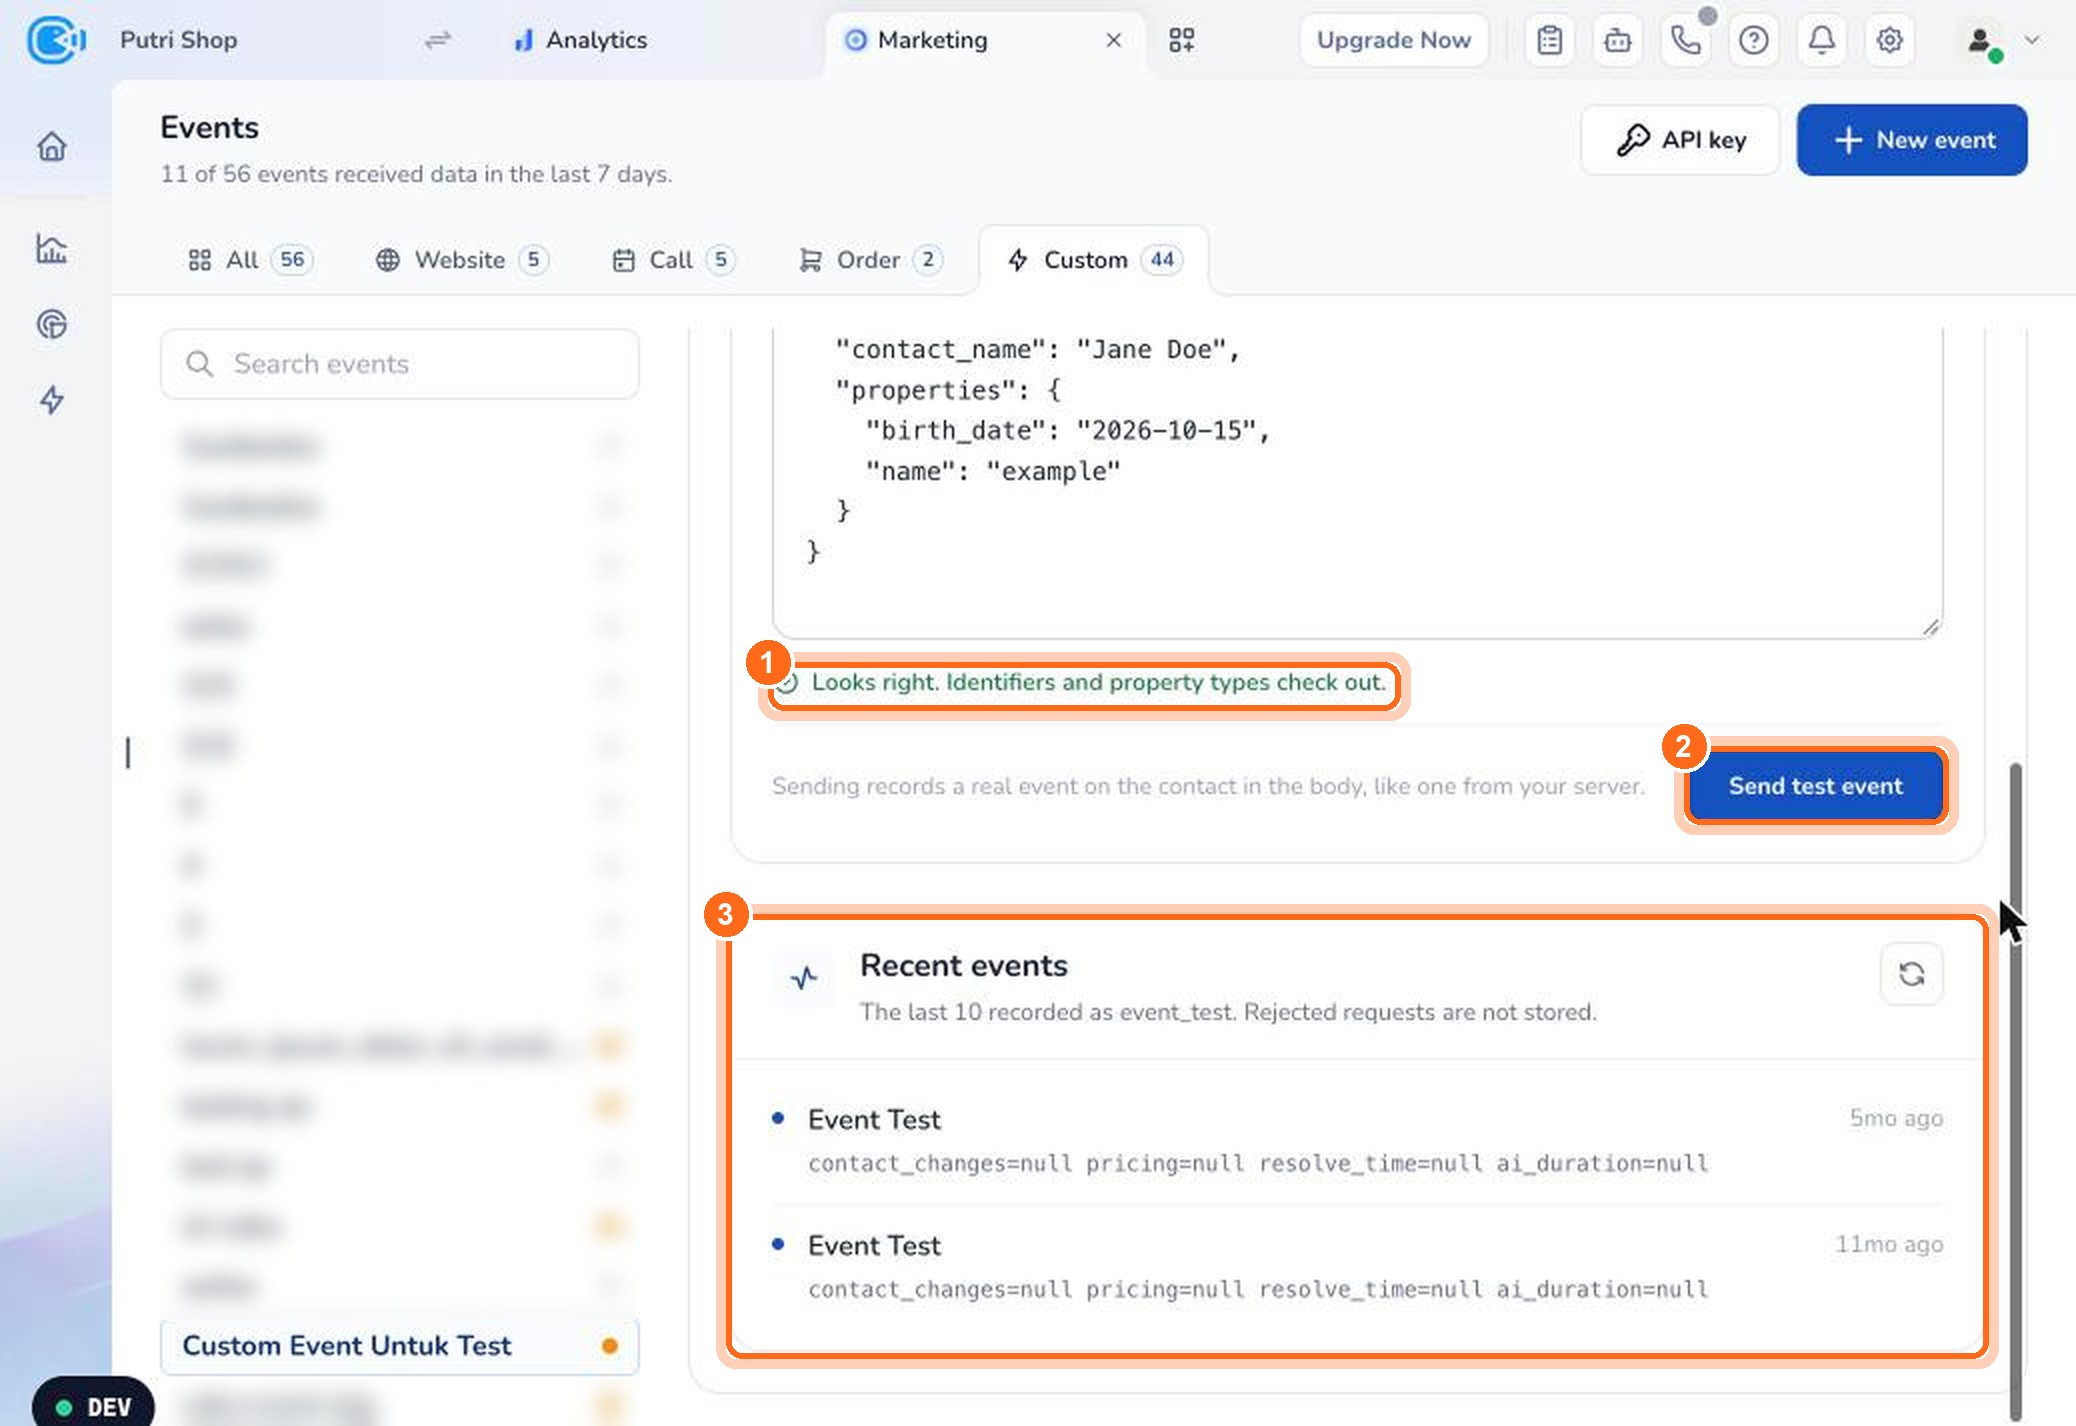
Task: Open the Event Test entry from 5mo ago
Action: click(1357, 1140)
